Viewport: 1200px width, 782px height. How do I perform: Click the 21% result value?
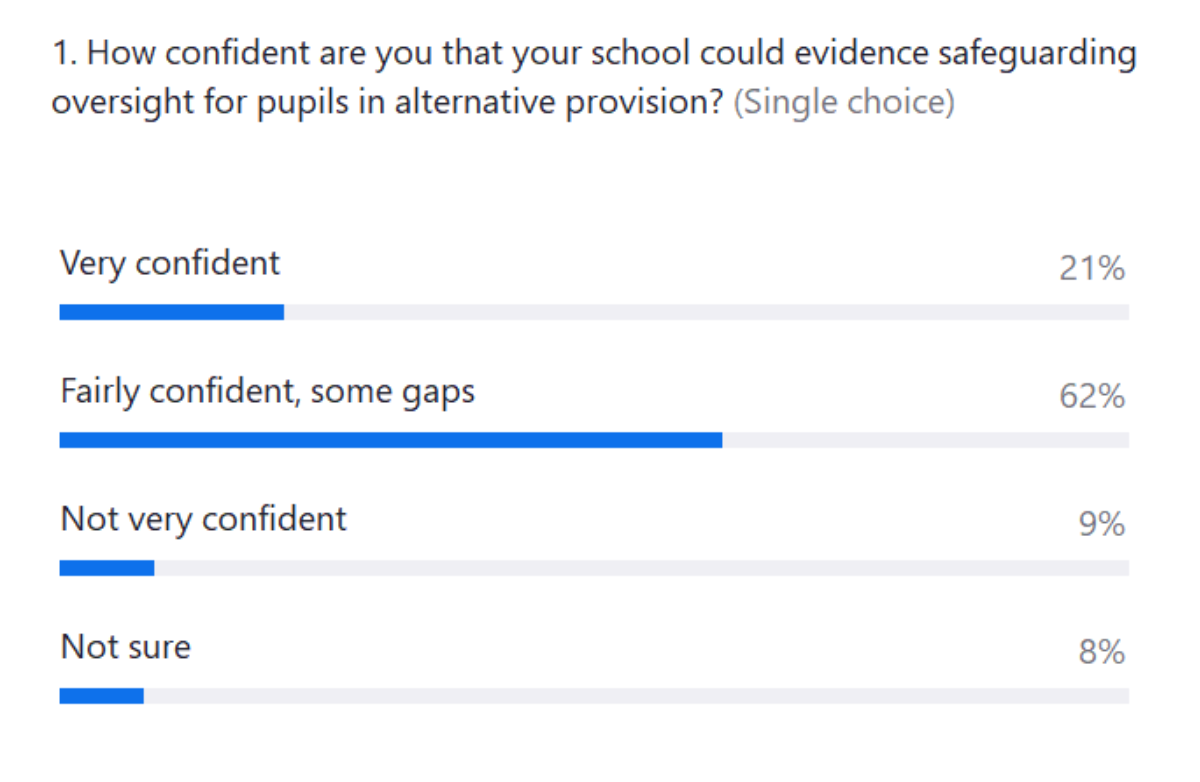coord(1092,269)
